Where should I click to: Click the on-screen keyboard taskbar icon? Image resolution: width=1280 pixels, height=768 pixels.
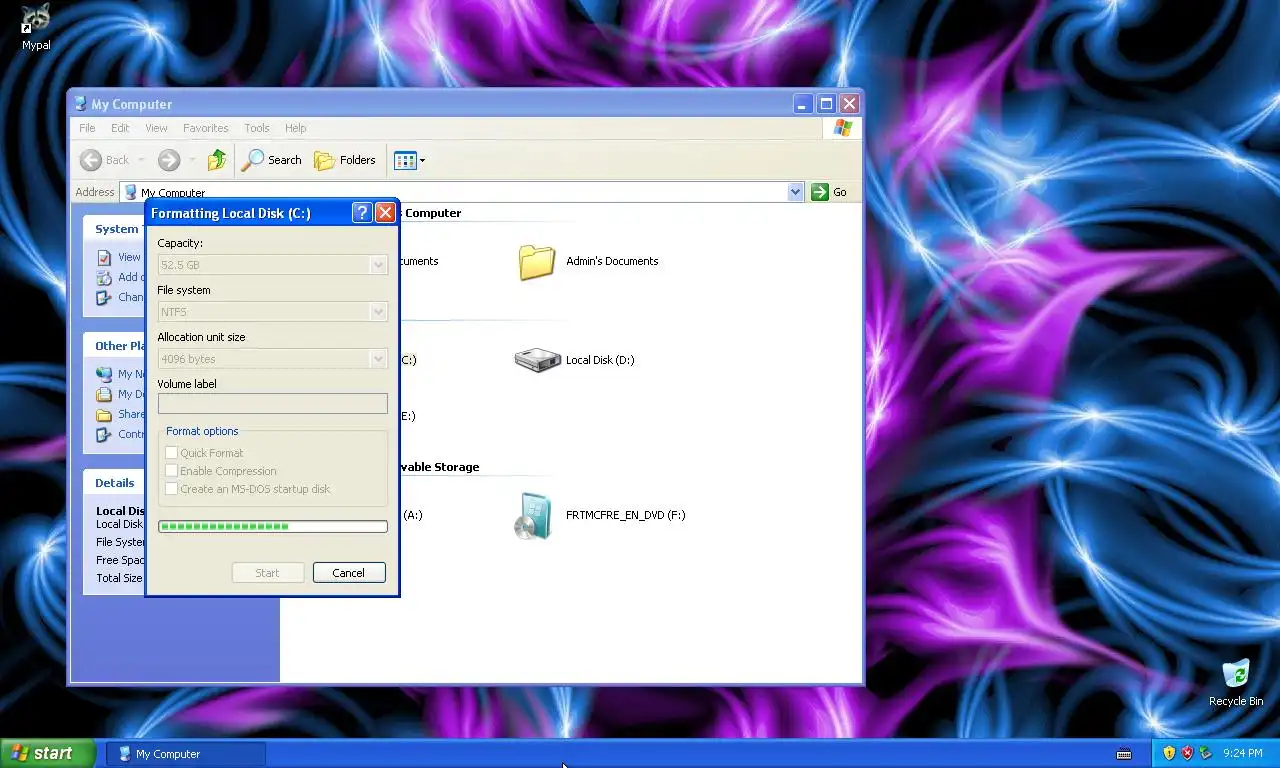coord(1124,754)
